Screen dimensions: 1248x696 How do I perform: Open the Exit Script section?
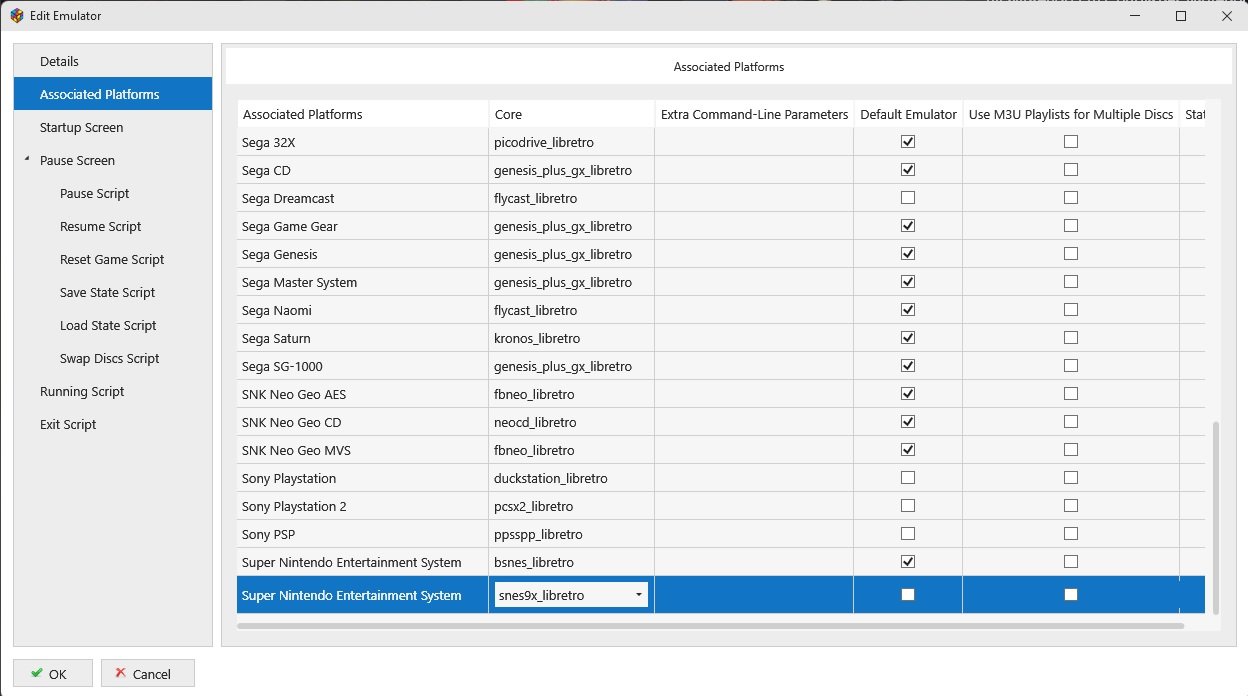[x=113, y=424]
